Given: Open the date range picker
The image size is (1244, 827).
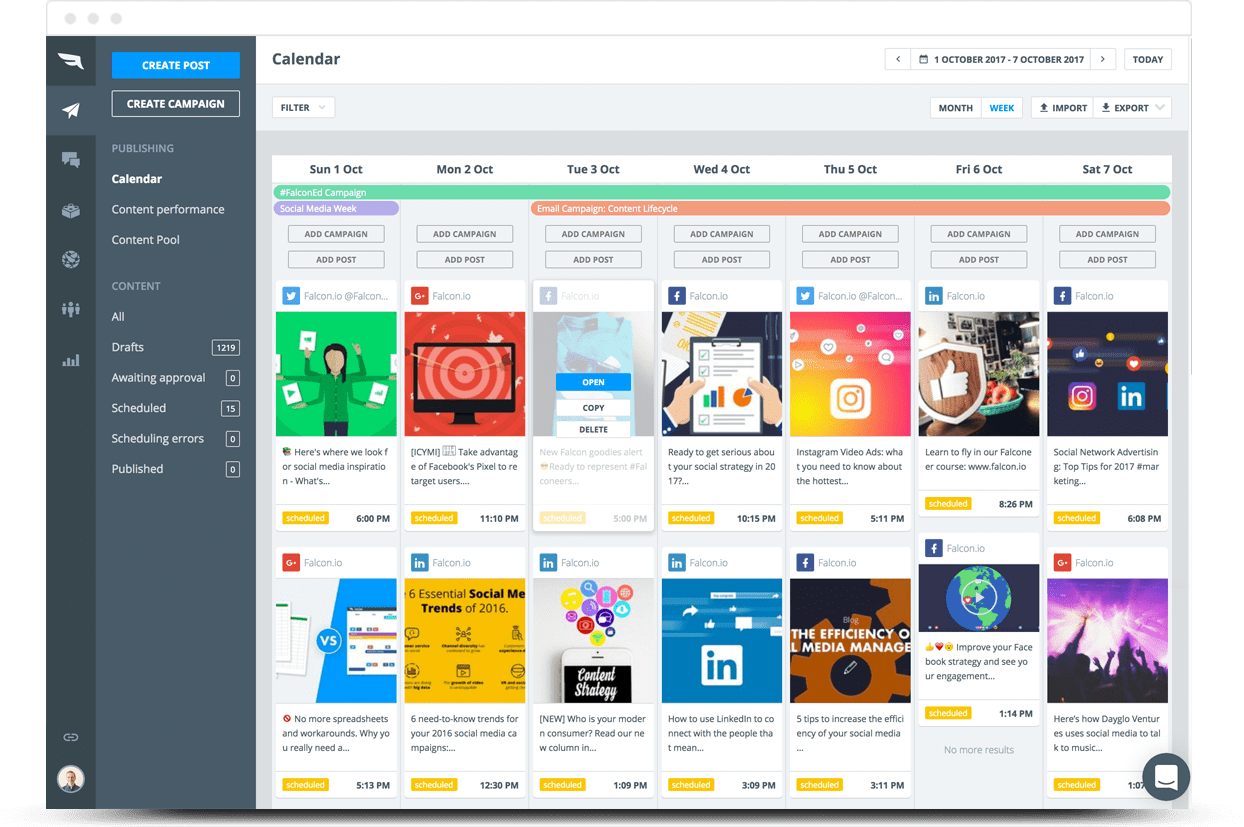Looking at the screenshot, I should pos(1000,60).
